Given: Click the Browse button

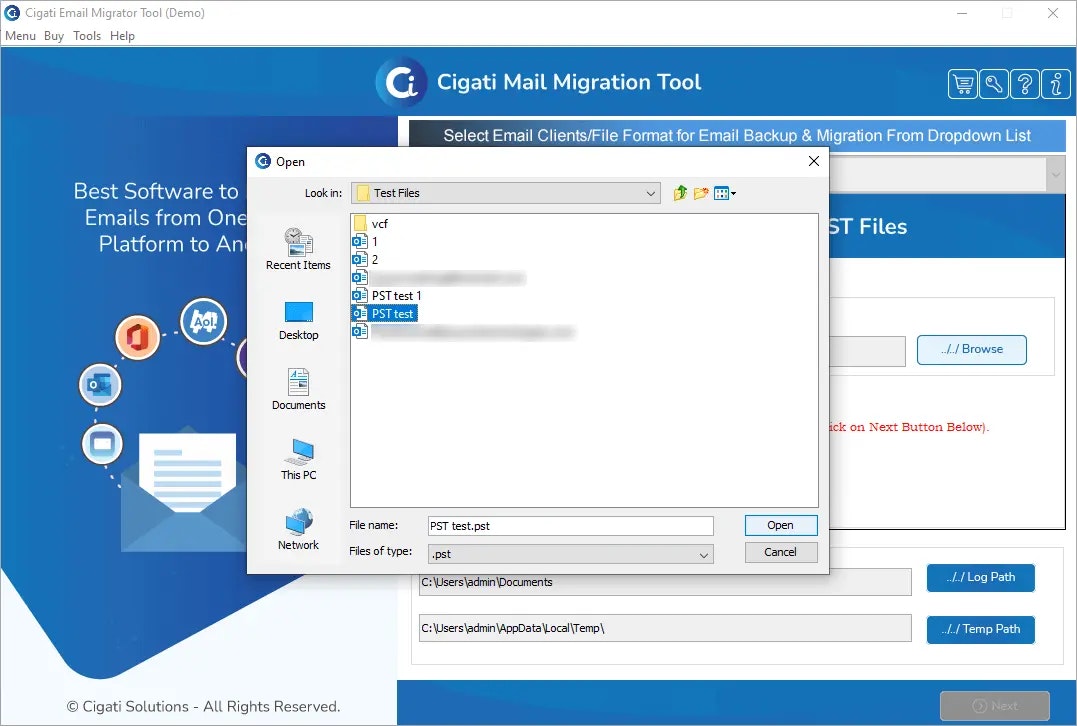Looking at the screenshot, I should [x=971, y=350].
